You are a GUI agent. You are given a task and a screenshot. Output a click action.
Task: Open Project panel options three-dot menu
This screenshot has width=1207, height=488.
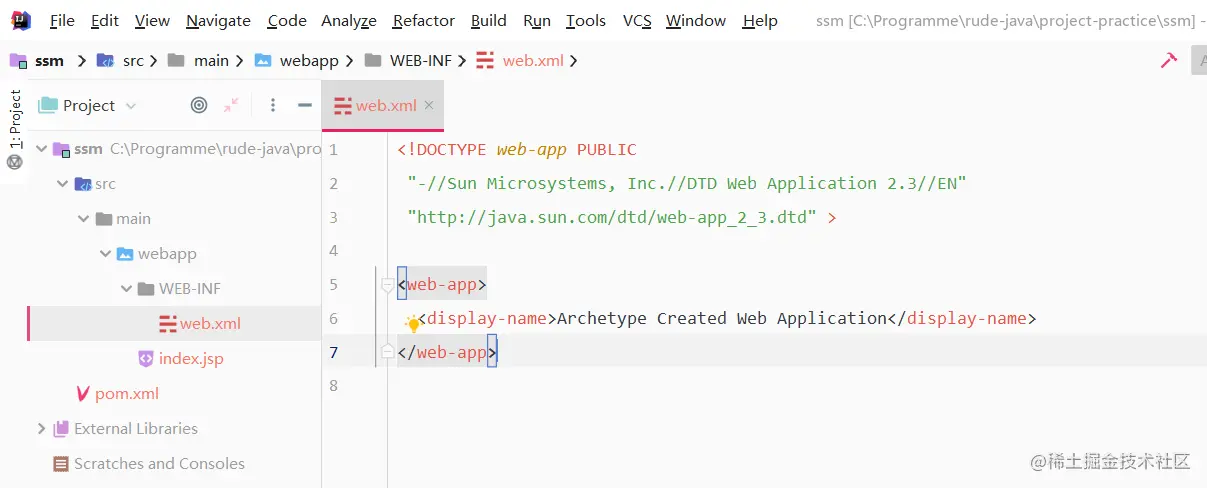click(273, 105)
